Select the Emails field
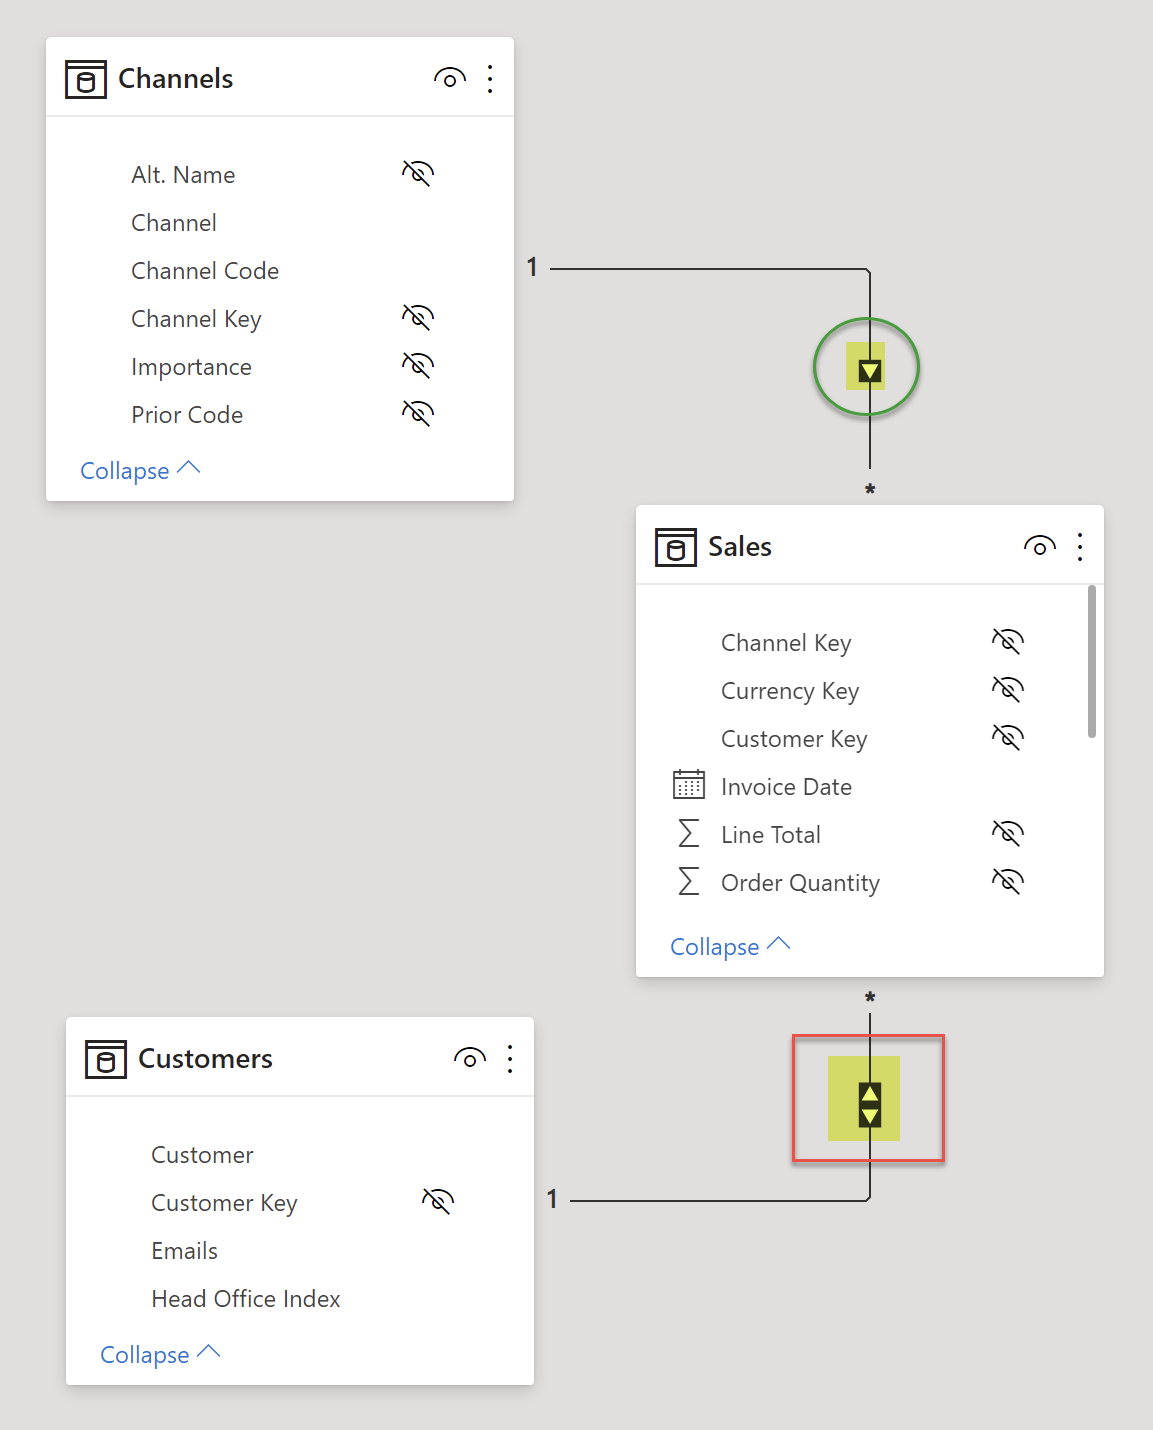1153x1430 pixels. [x=184, y=1251]
